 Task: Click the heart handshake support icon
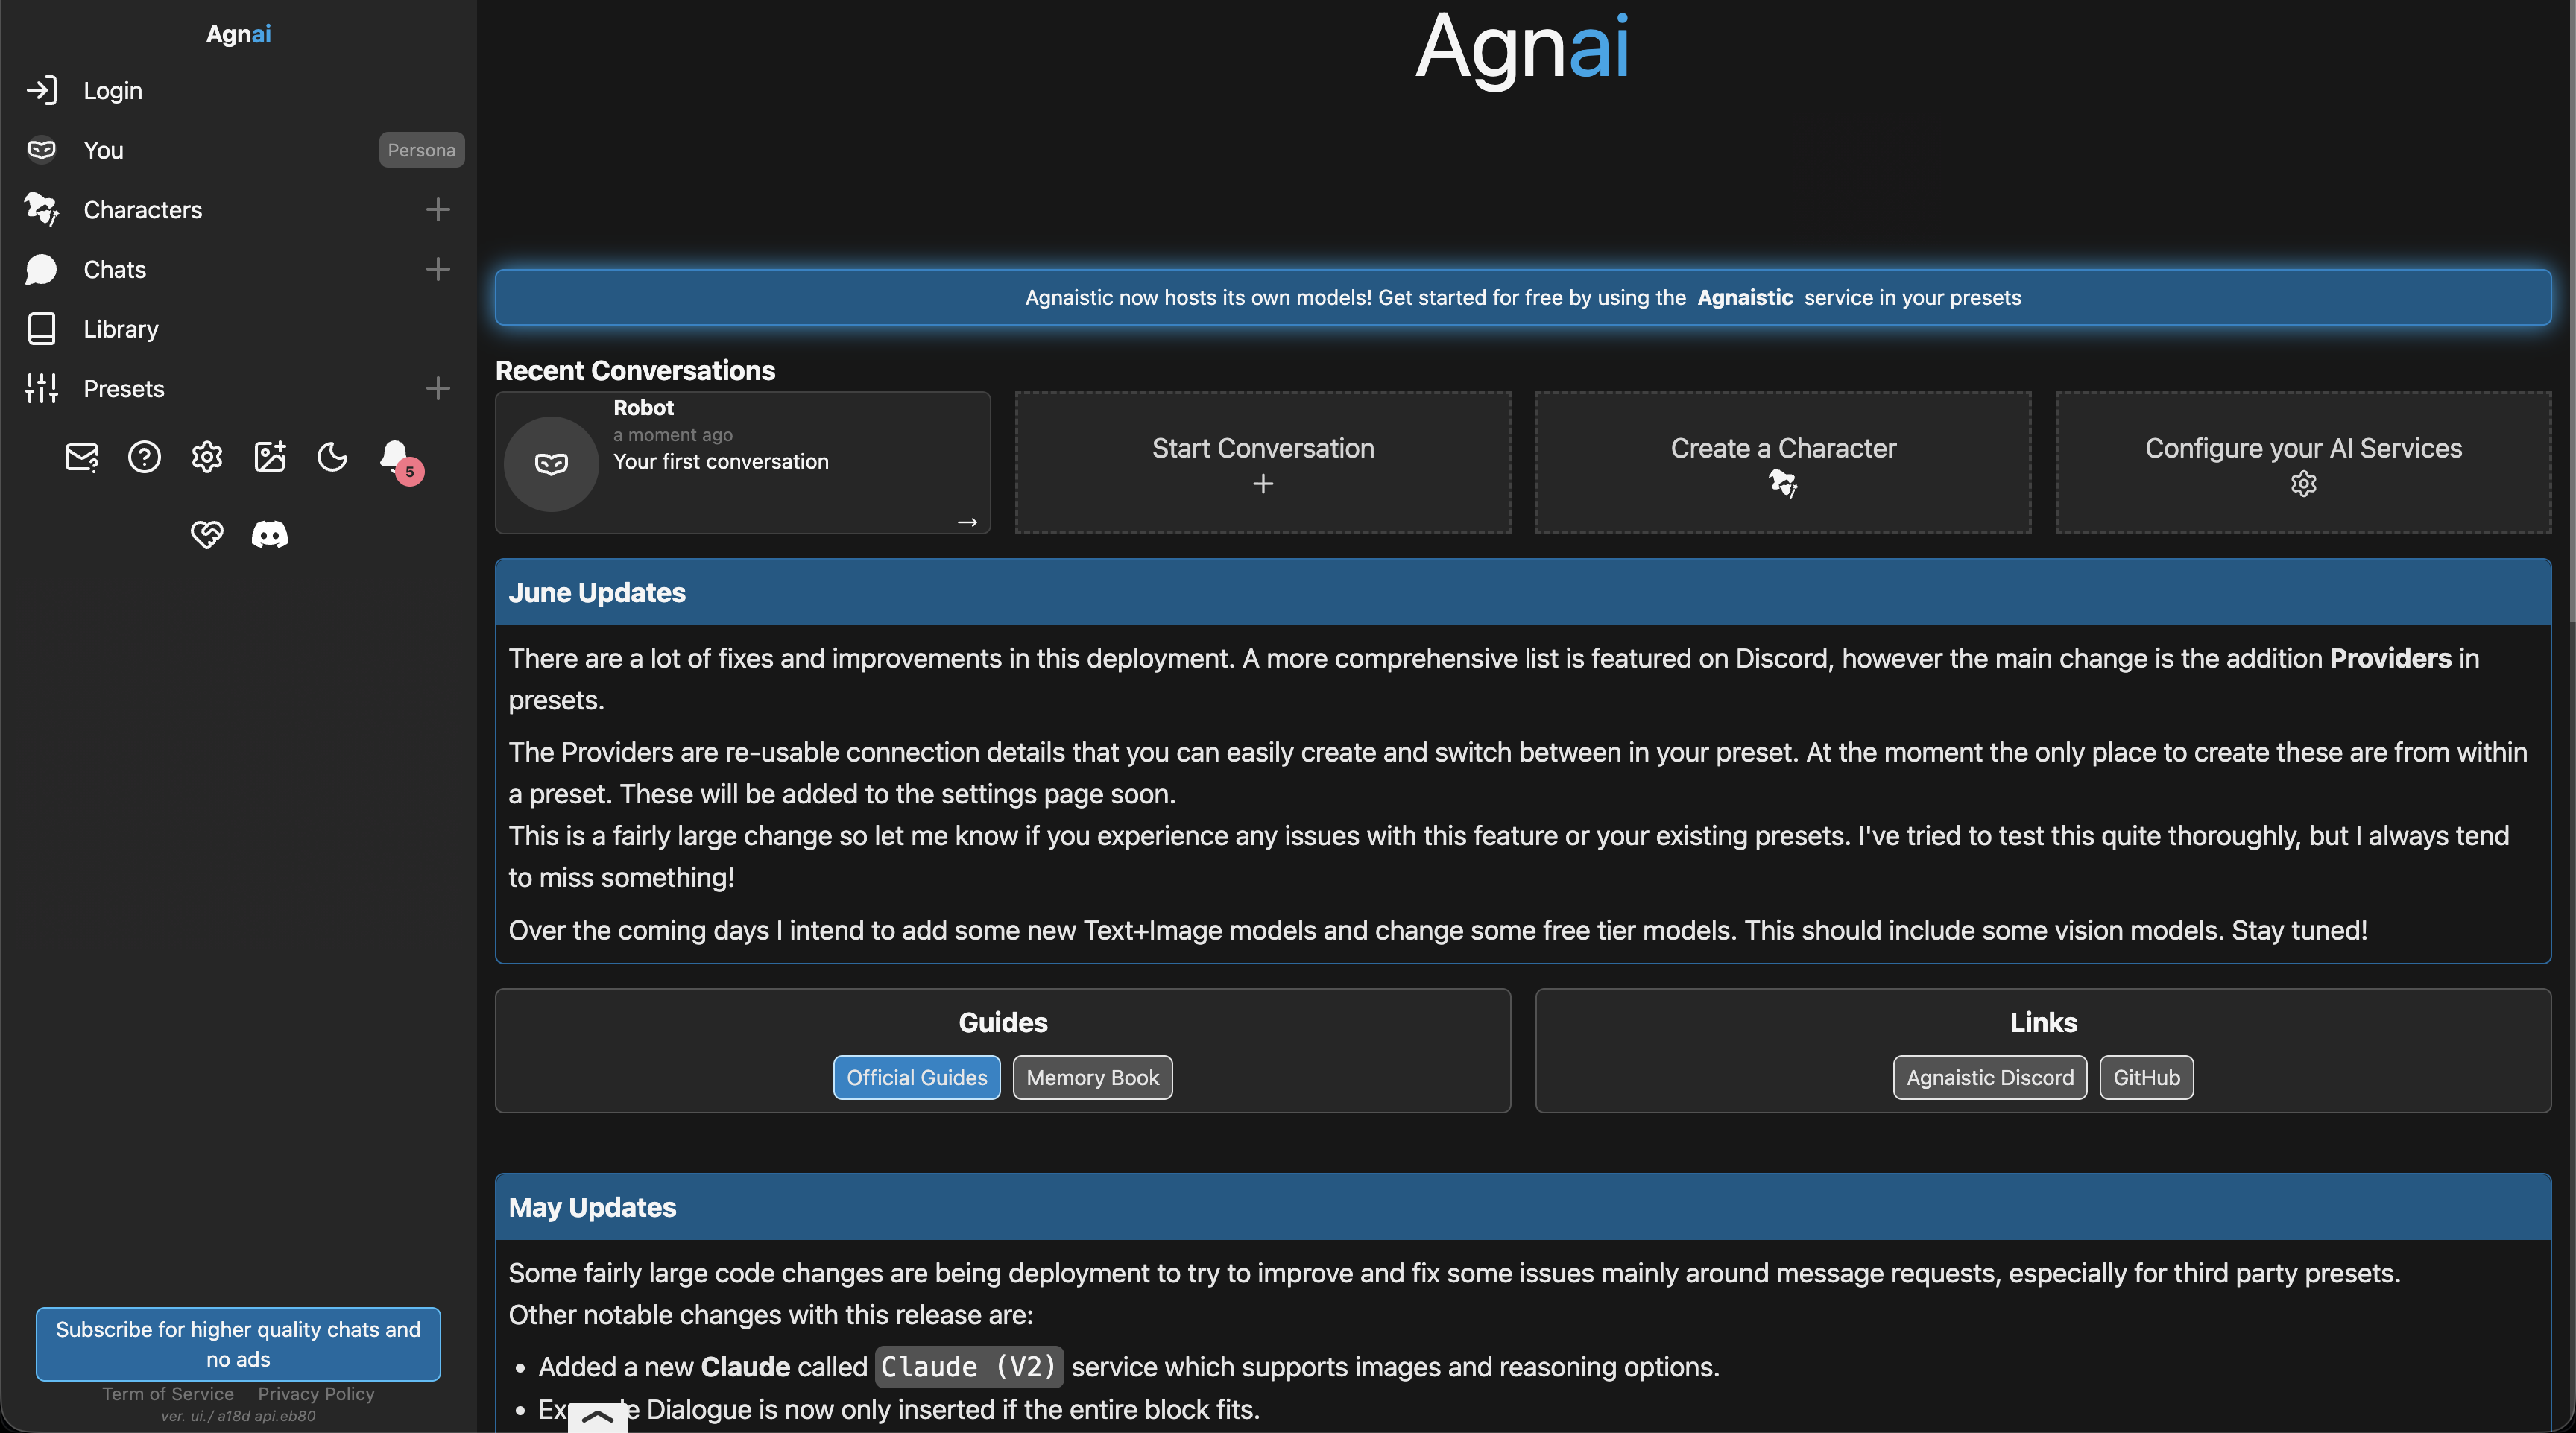click(x=207, y=534)
